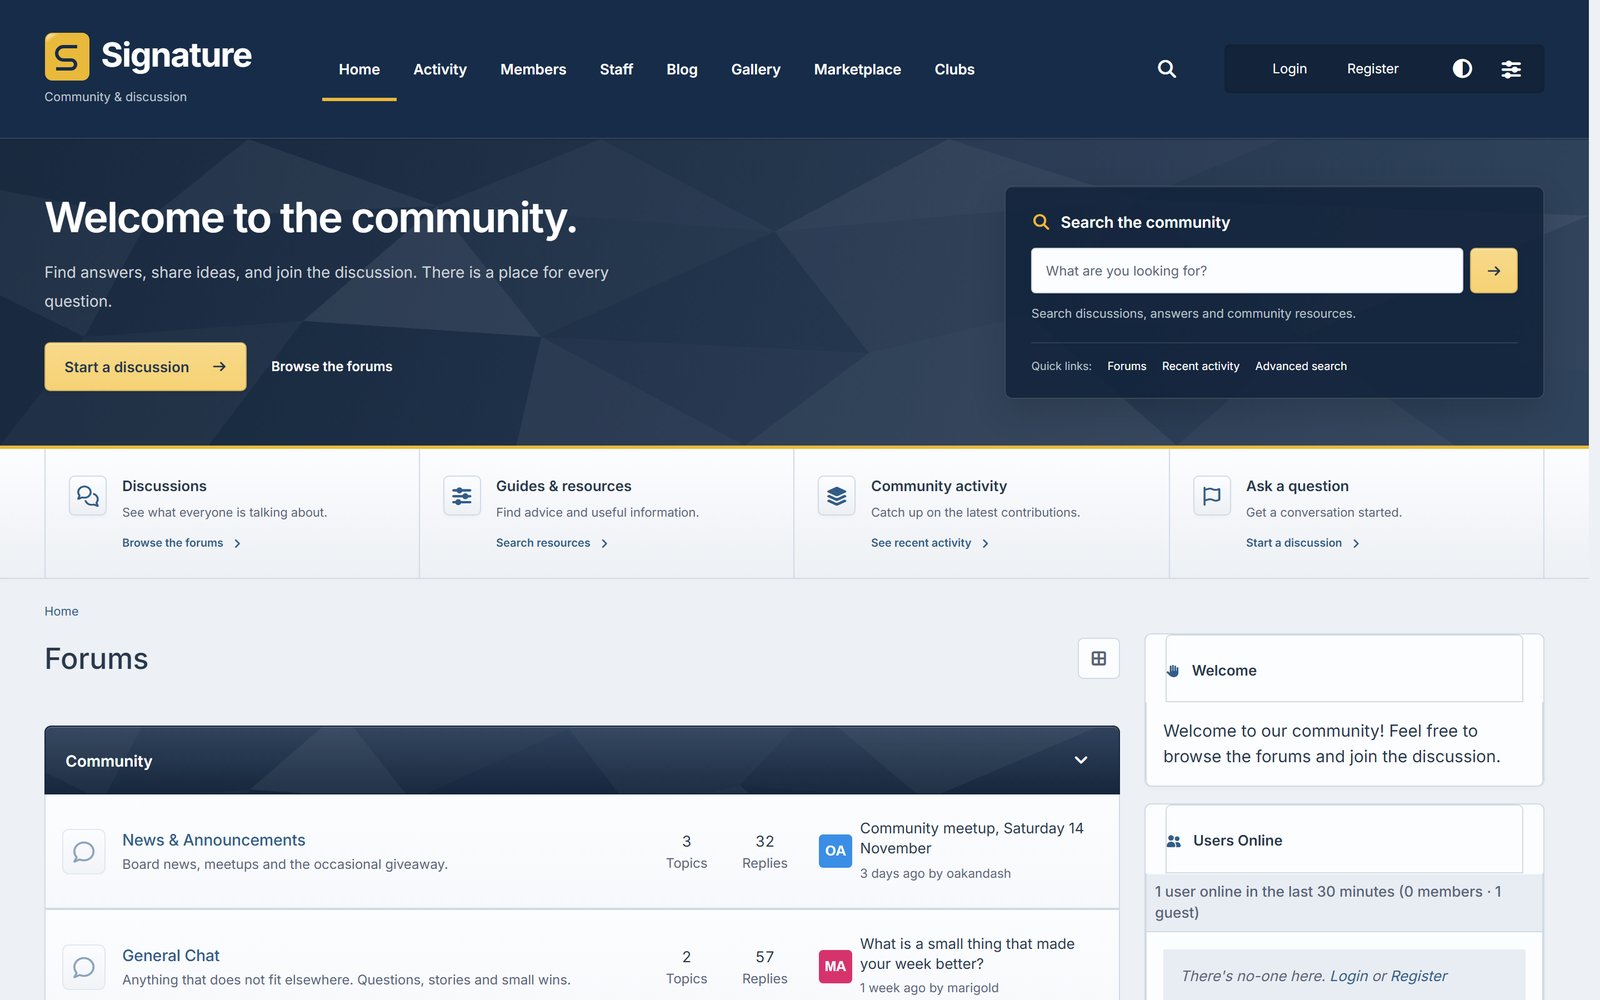Screen dimensions: 1600x1000
Task: Click the Users Online people icon
Action: tap(1174, 841)
